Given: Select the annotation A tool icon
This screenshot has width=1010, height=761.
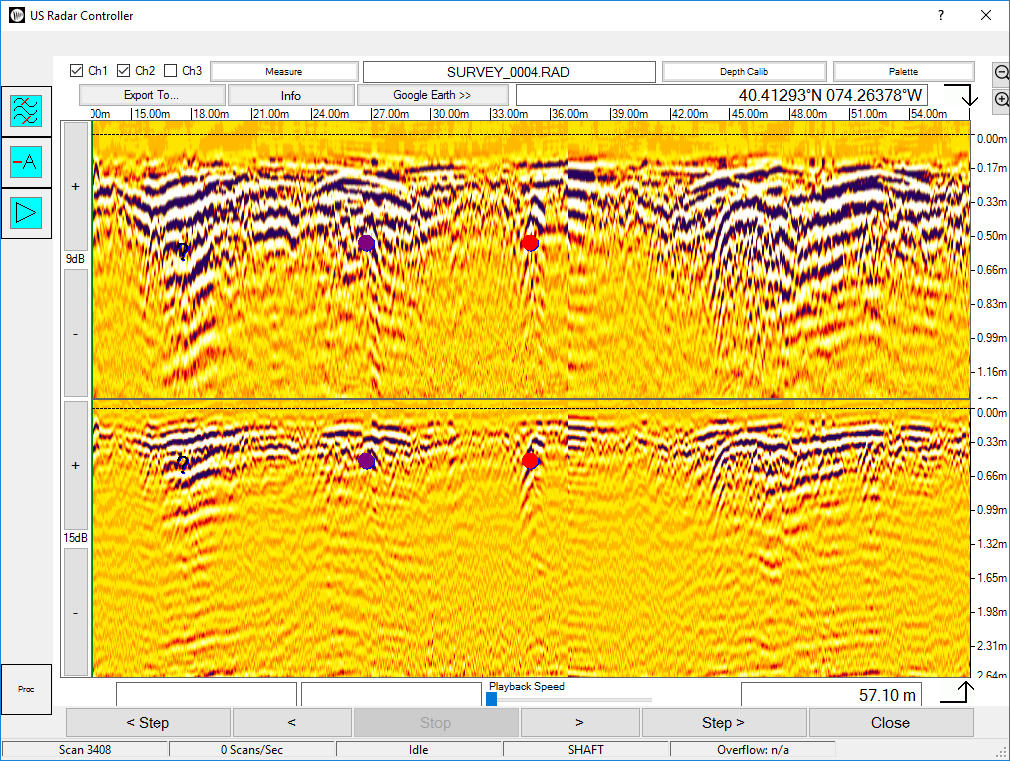Looking at the screenshot, I should (x=26, y=162).
